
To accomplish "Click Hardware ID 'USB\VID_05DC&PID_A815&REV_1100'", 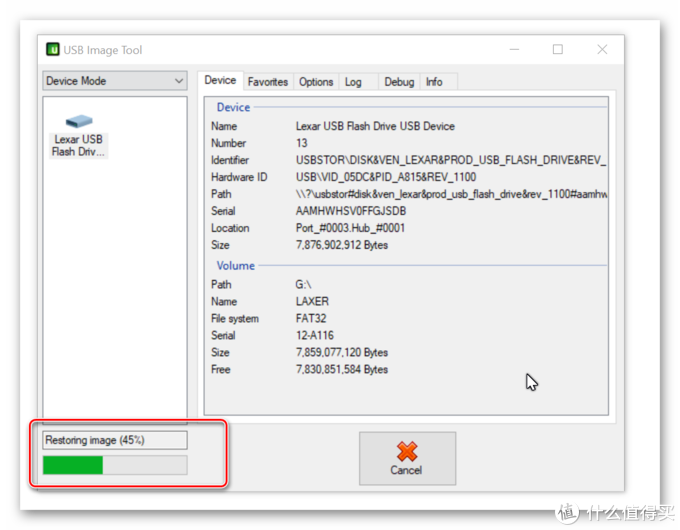I will coord(386,177).
